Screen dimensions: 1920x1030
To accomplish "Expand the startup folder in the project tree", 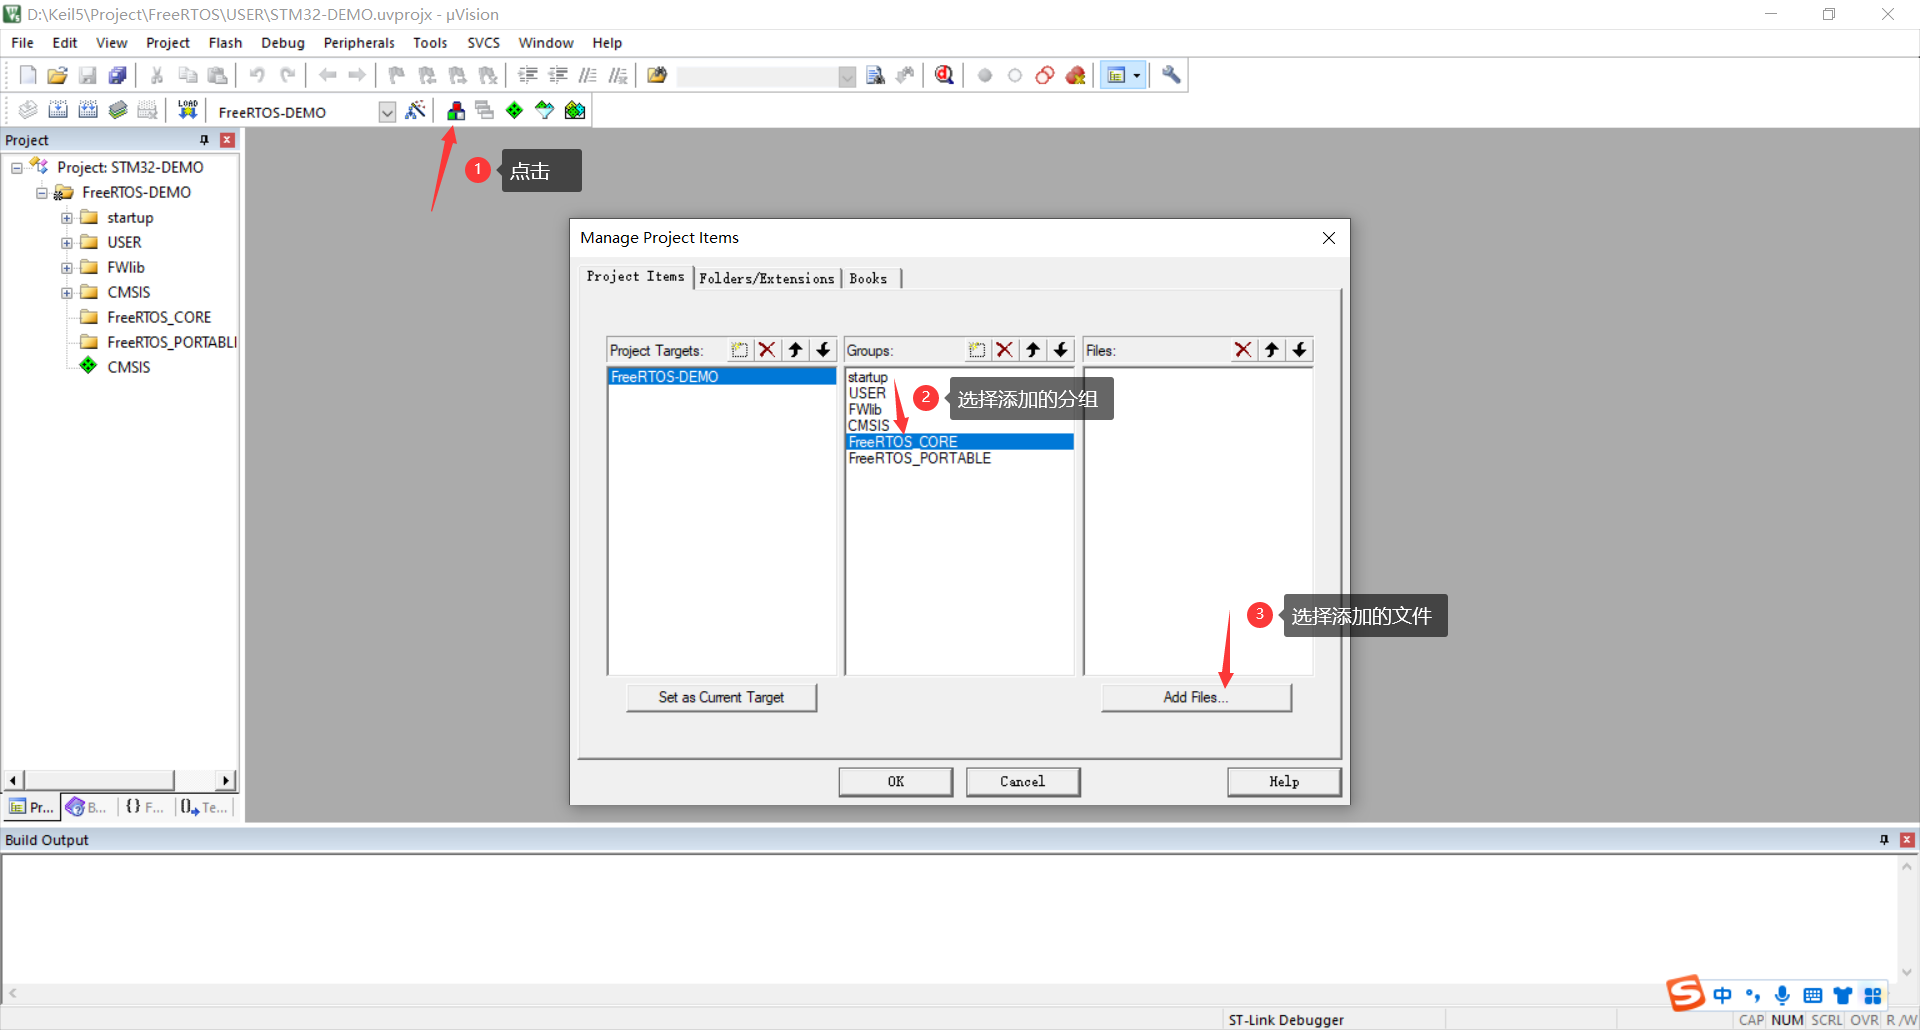I will click(x=67, y=218).
